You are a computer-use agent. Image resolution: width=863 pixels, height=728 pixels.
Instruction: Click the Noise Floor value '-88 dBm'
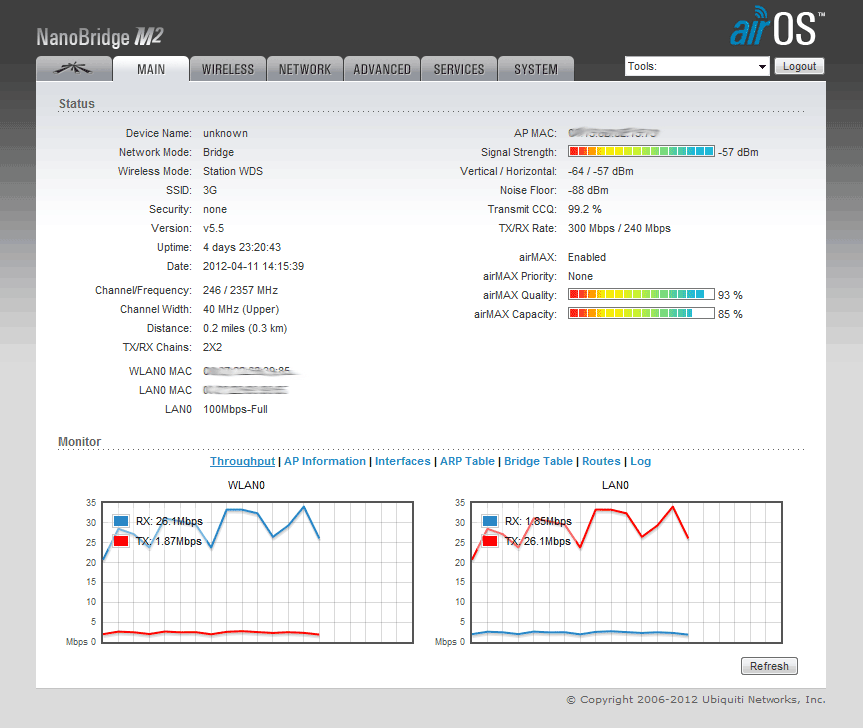pyautogui.click(x=588, y=190)
